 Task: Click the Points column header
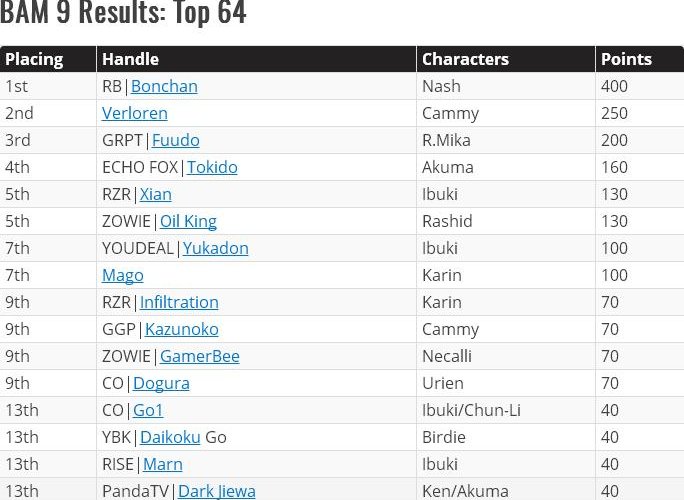[626, 59]
